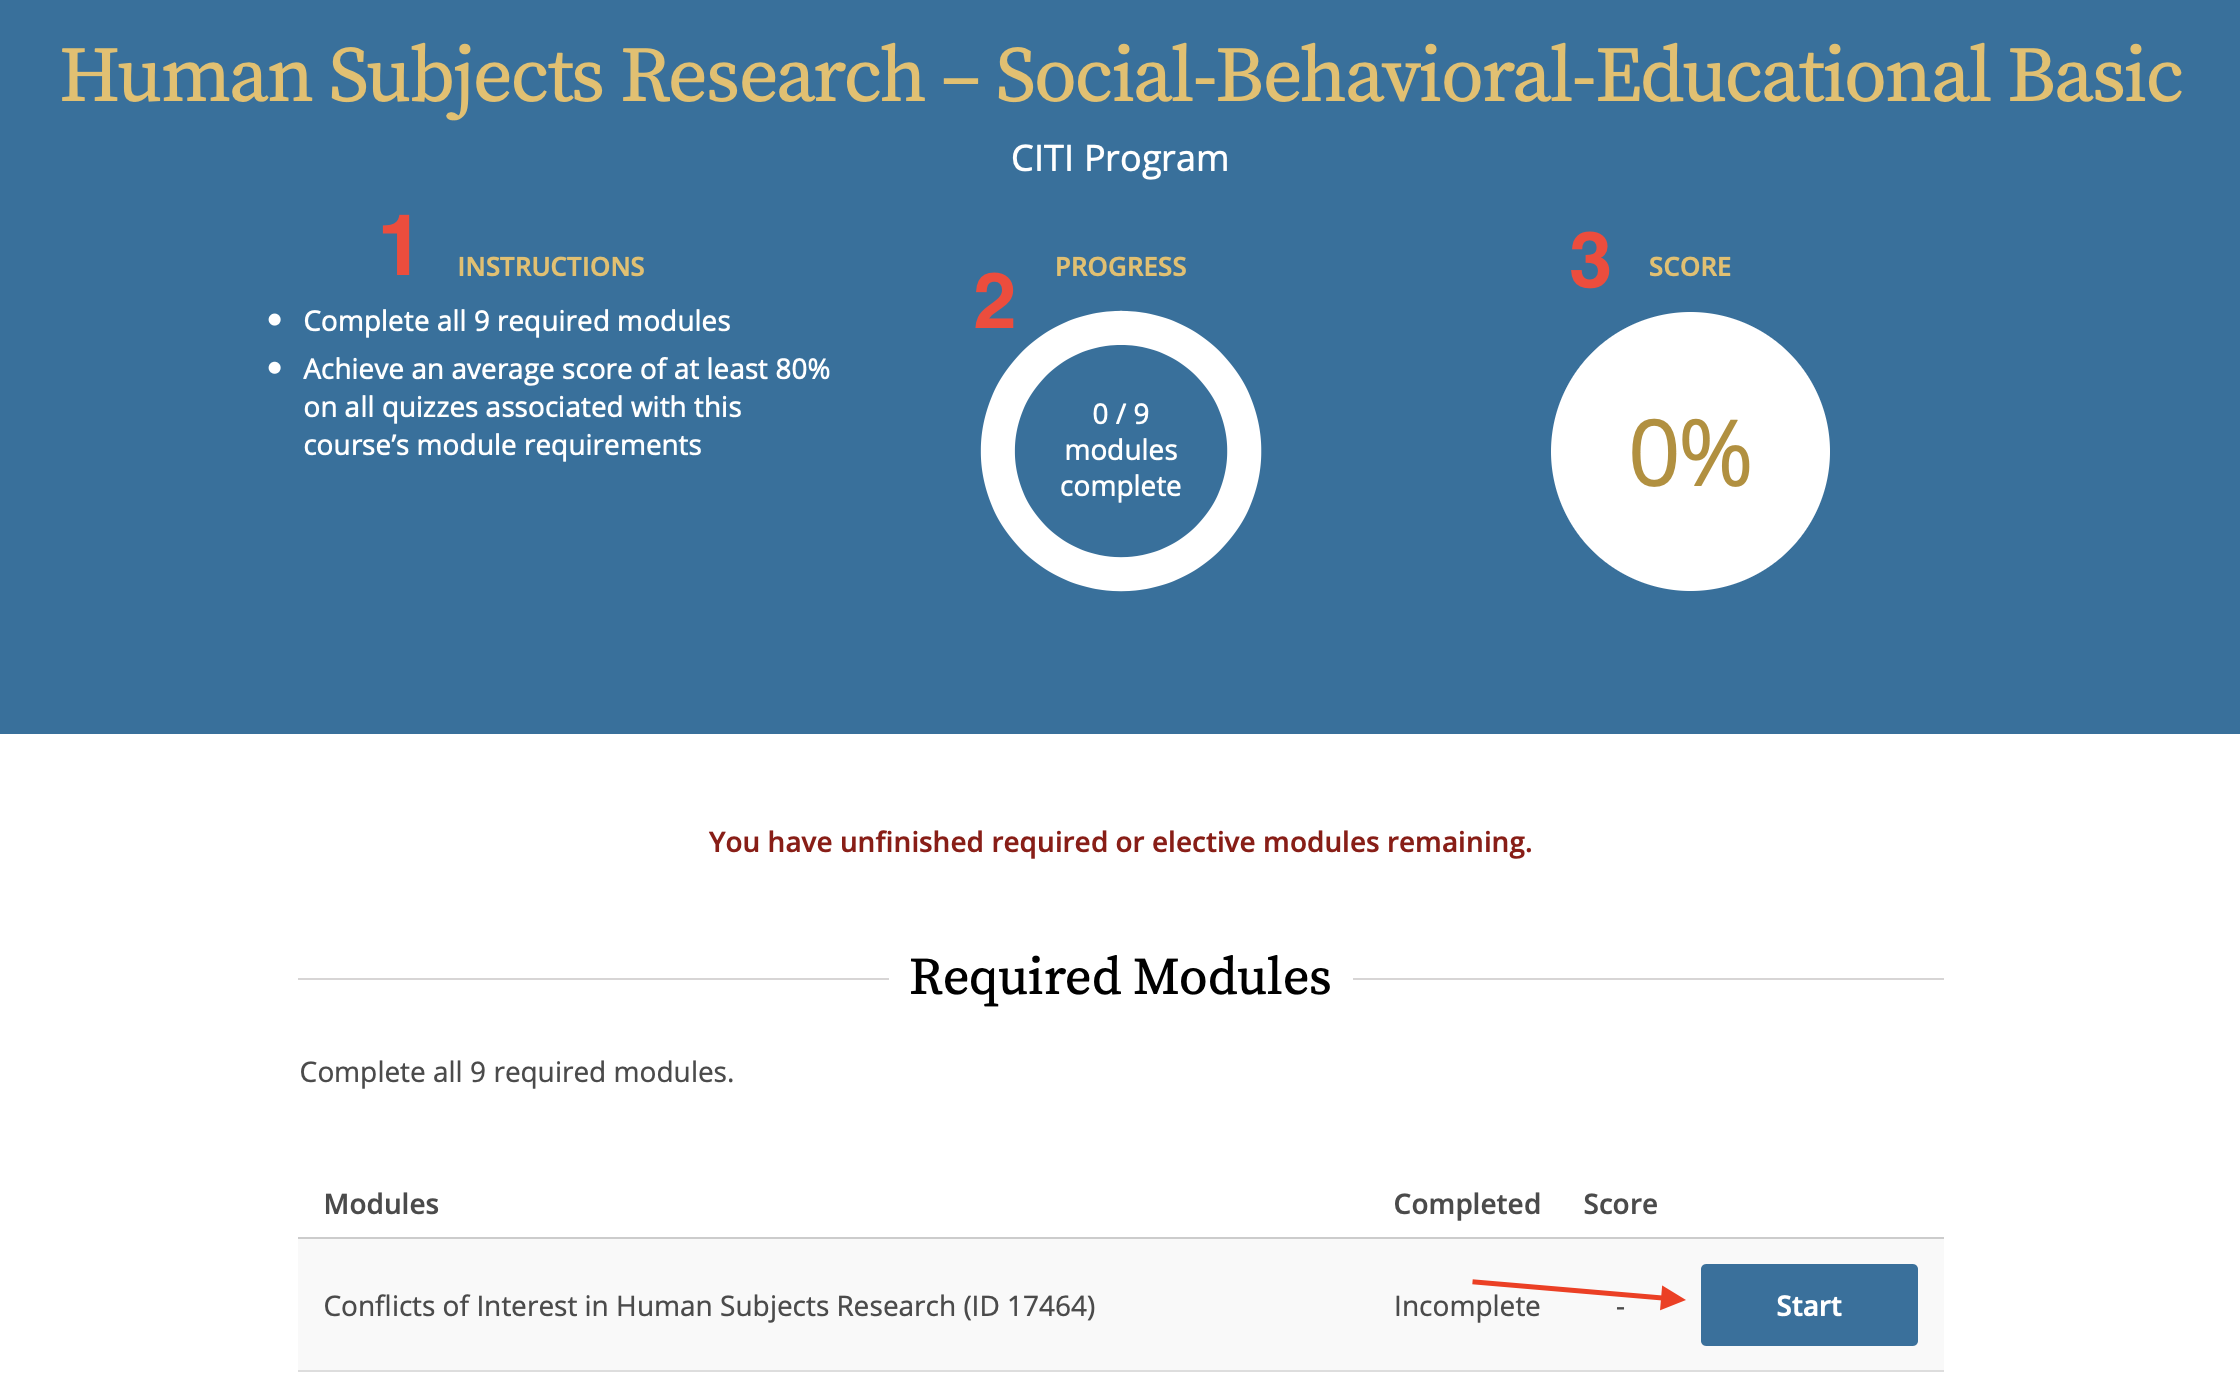Click the Required Modules section heading

[x=1120, y=977]
